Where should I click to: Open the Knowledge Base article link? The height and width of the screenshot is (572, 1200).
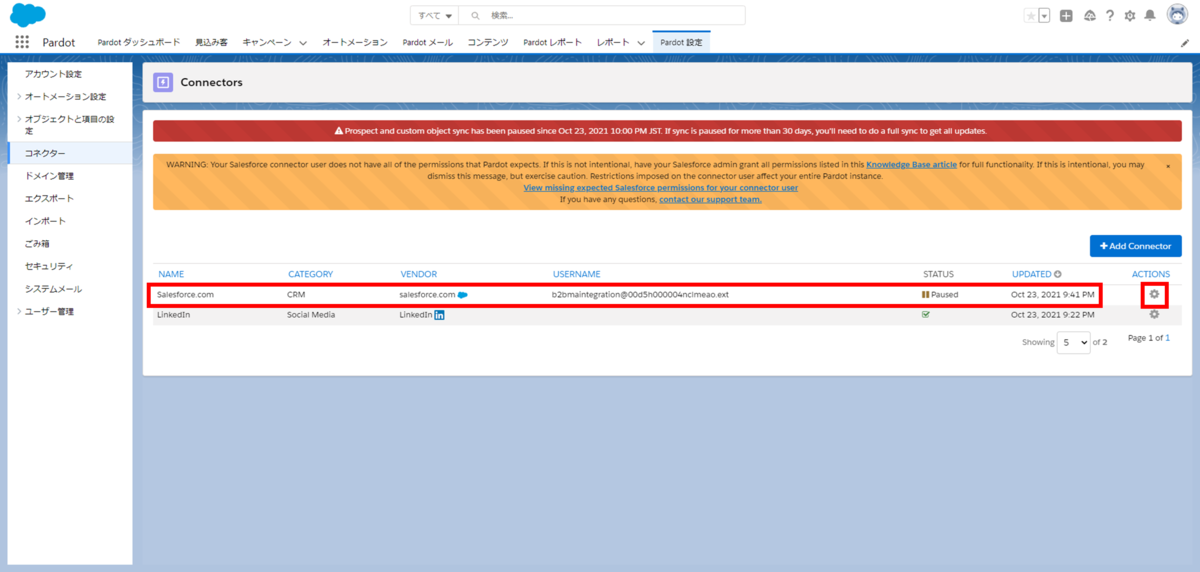(x=911, y=164)
